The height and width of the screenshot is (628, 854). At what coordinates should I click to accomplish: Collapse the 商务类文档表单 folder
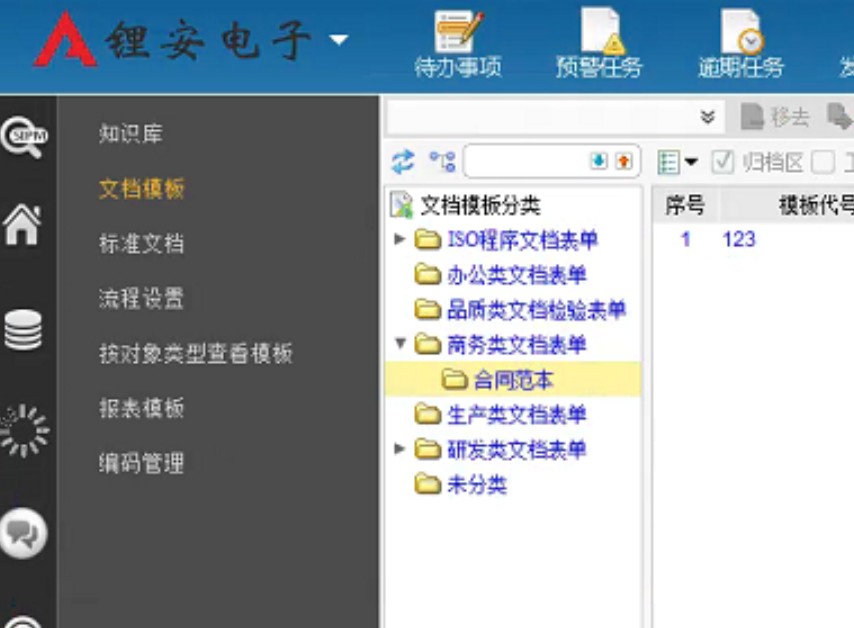(400, 344)
